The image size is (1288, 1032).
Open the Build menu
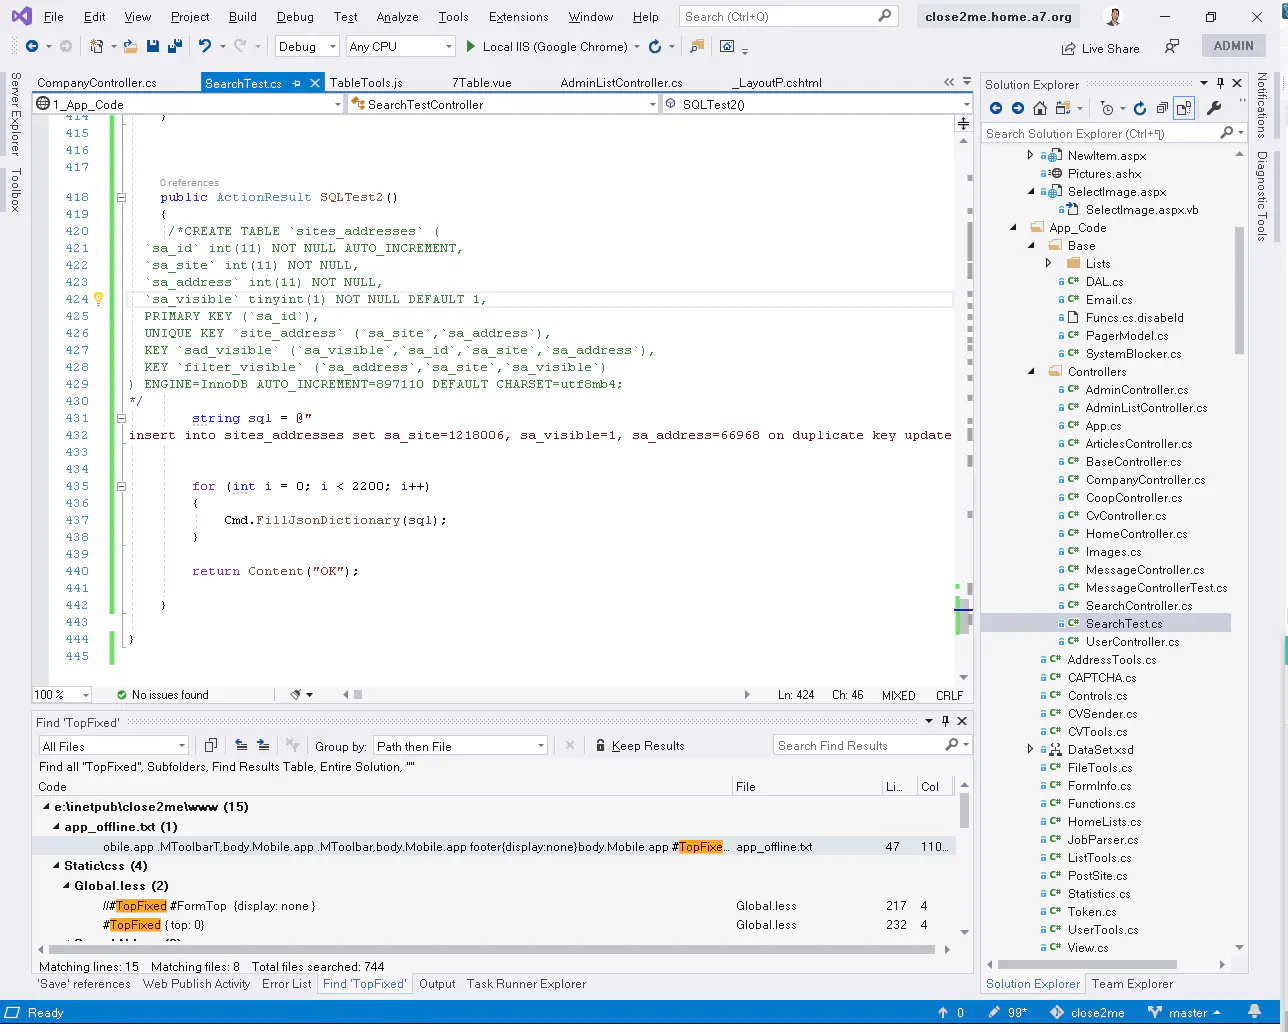[242, 17]
